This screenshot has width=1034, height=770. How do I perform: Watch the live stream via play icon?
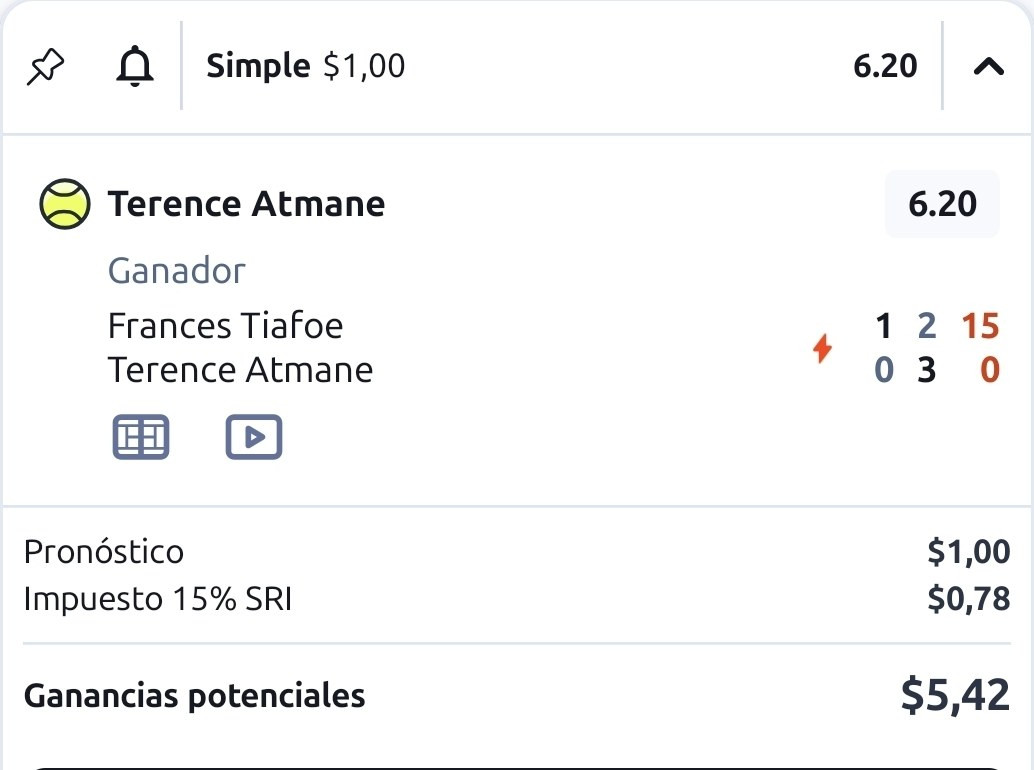(254, 436)
